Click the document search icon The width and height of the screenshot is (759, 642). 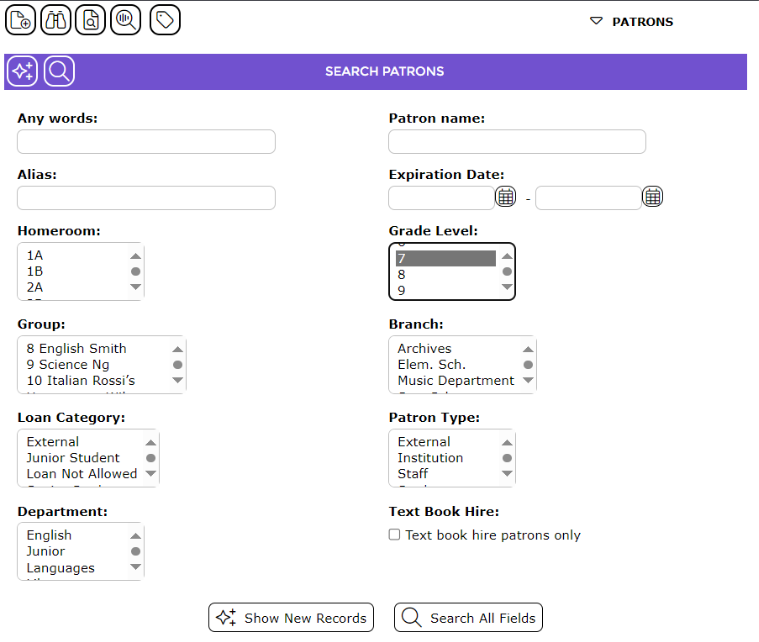point(91,20)
